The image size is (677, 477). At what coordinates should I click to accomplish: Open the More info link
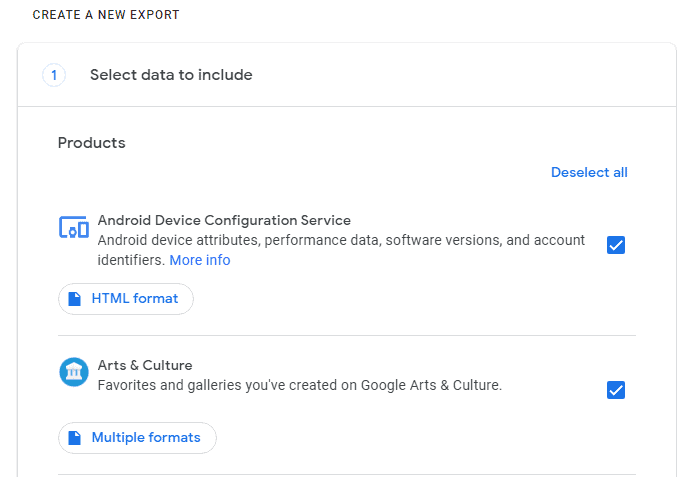click(x=199, y=260)
